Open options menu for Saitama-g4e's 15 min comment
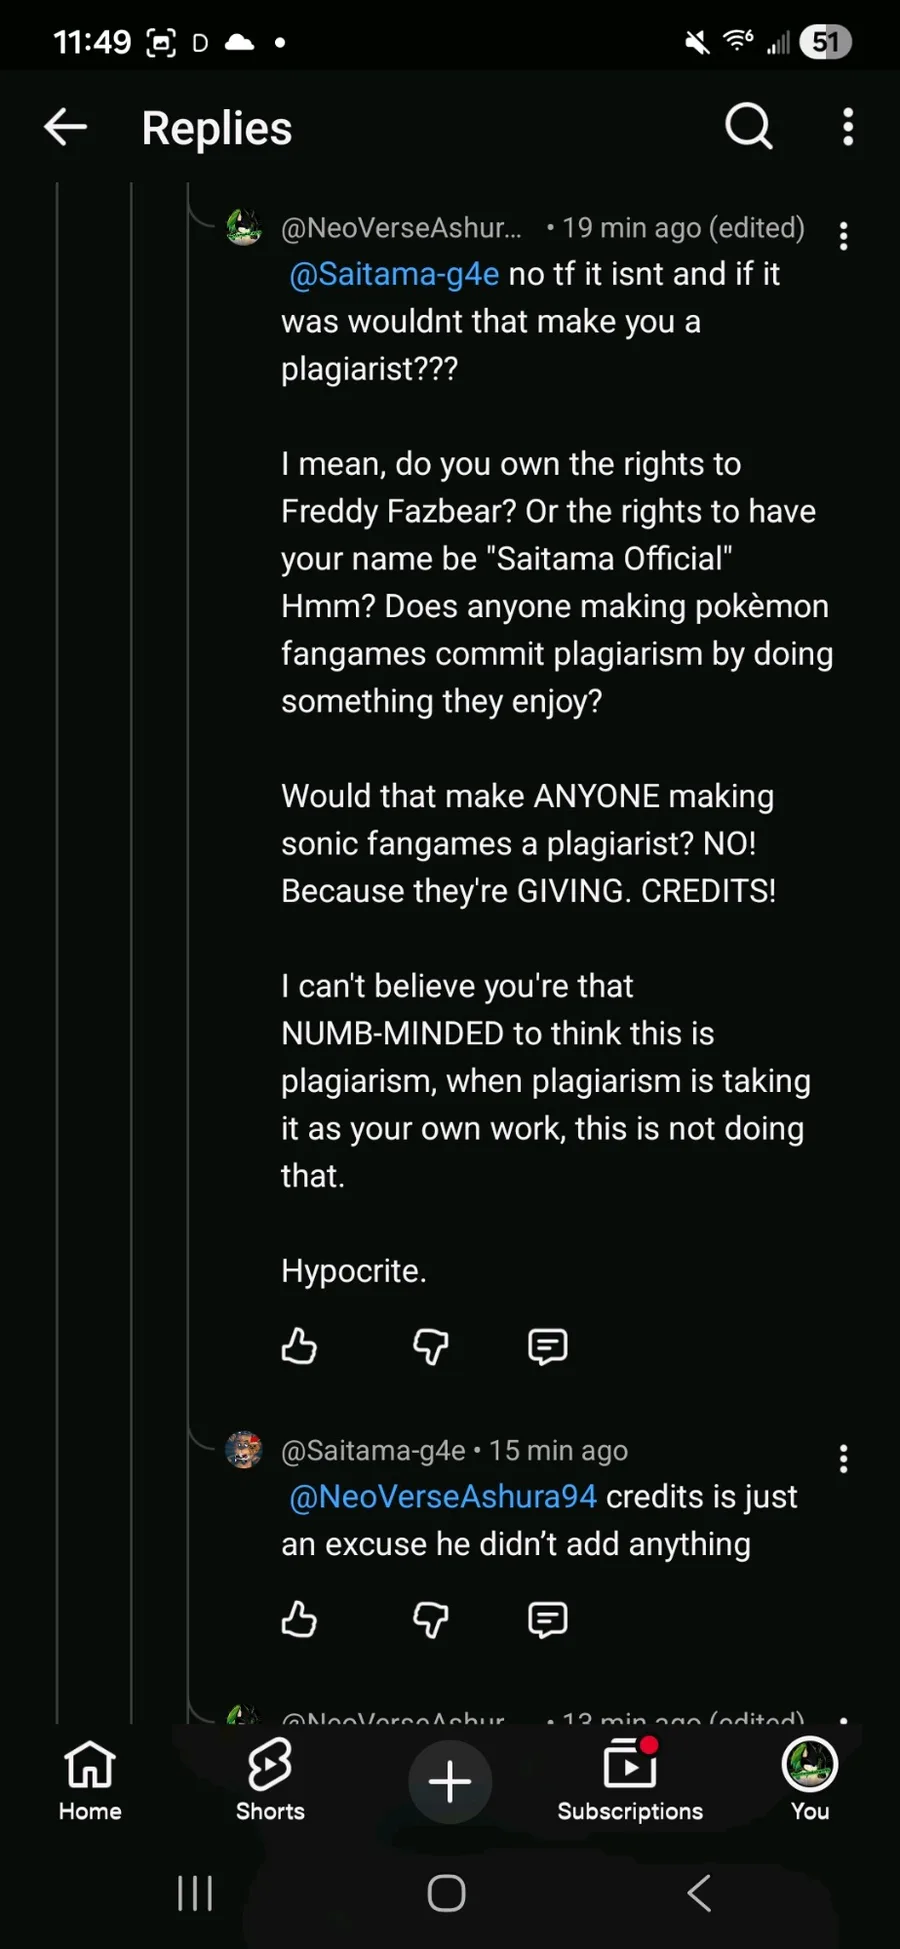The height and width of the screenshot is (1949, 900). [844, 1459]
